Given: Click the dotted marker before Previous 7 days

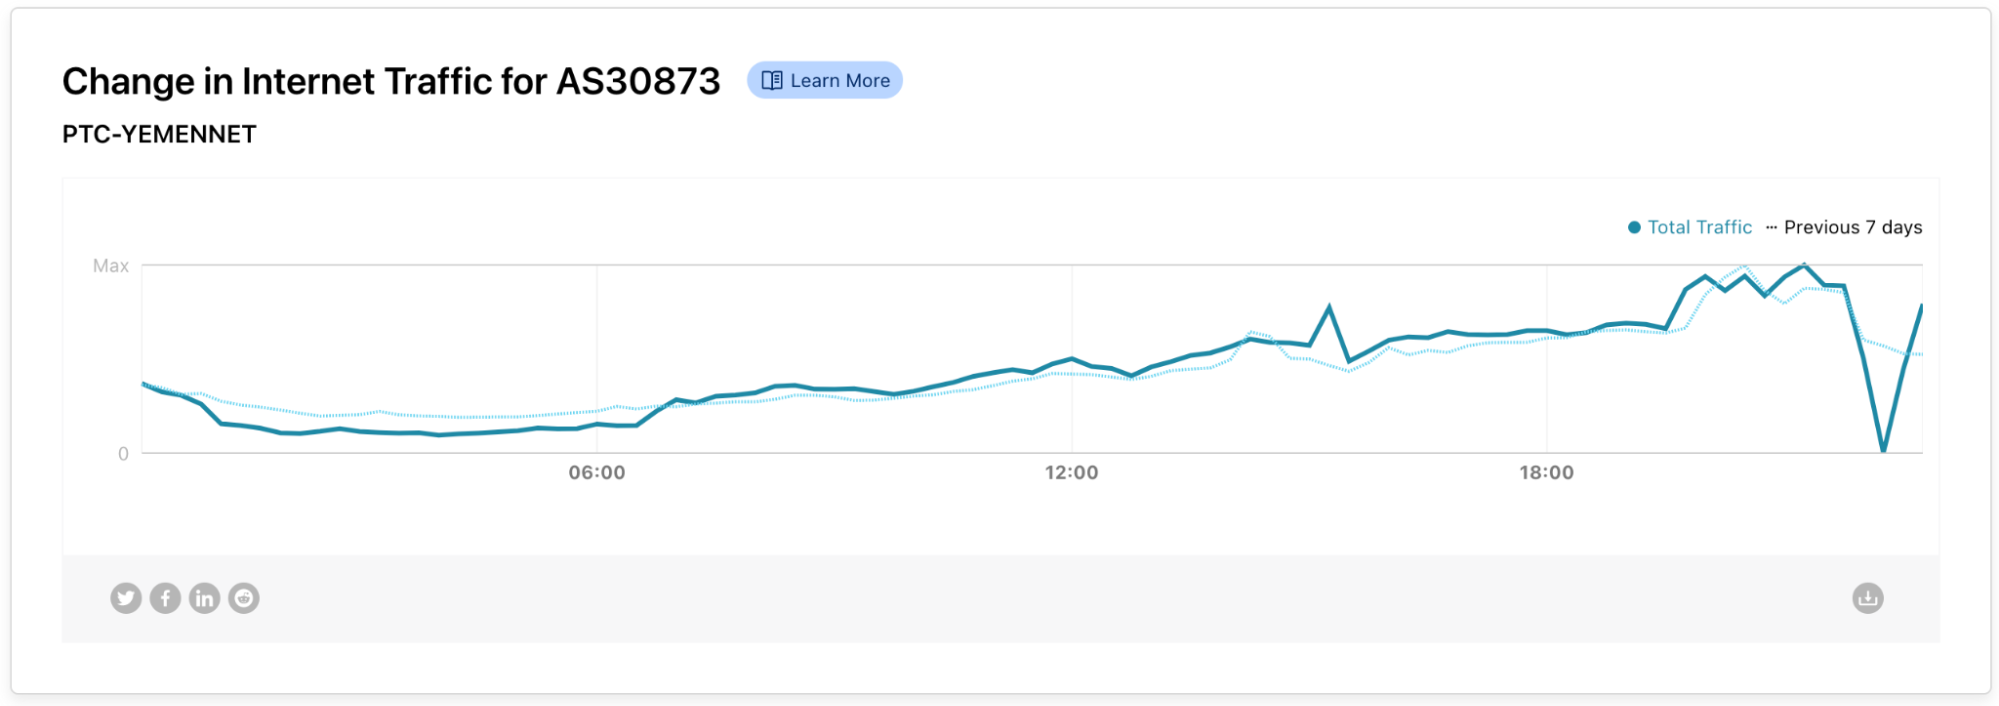Looking at the screenshot, I should tap(1771, 227).
